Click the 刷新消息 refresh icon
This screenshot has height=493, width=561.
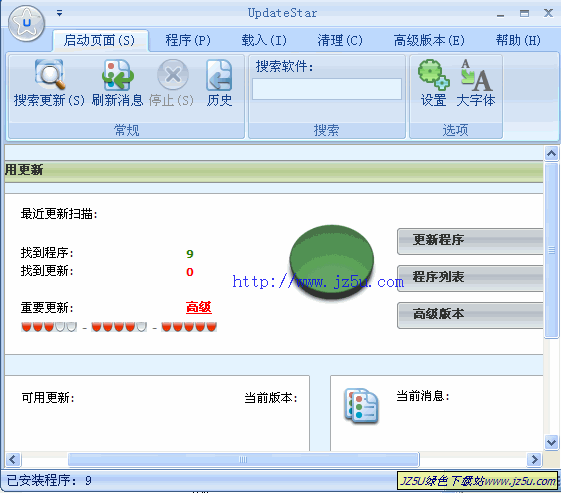[118, 74]
